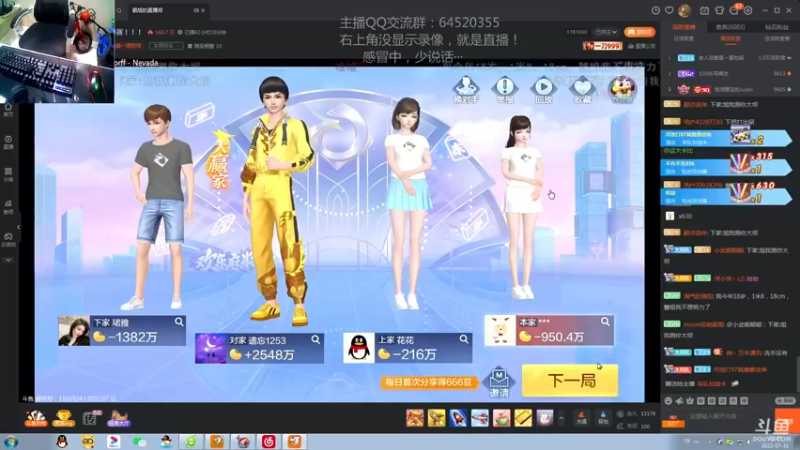Click the emoji smiley icon in chat toolbar
The image size is (800, 450).
tap(668, 401)
